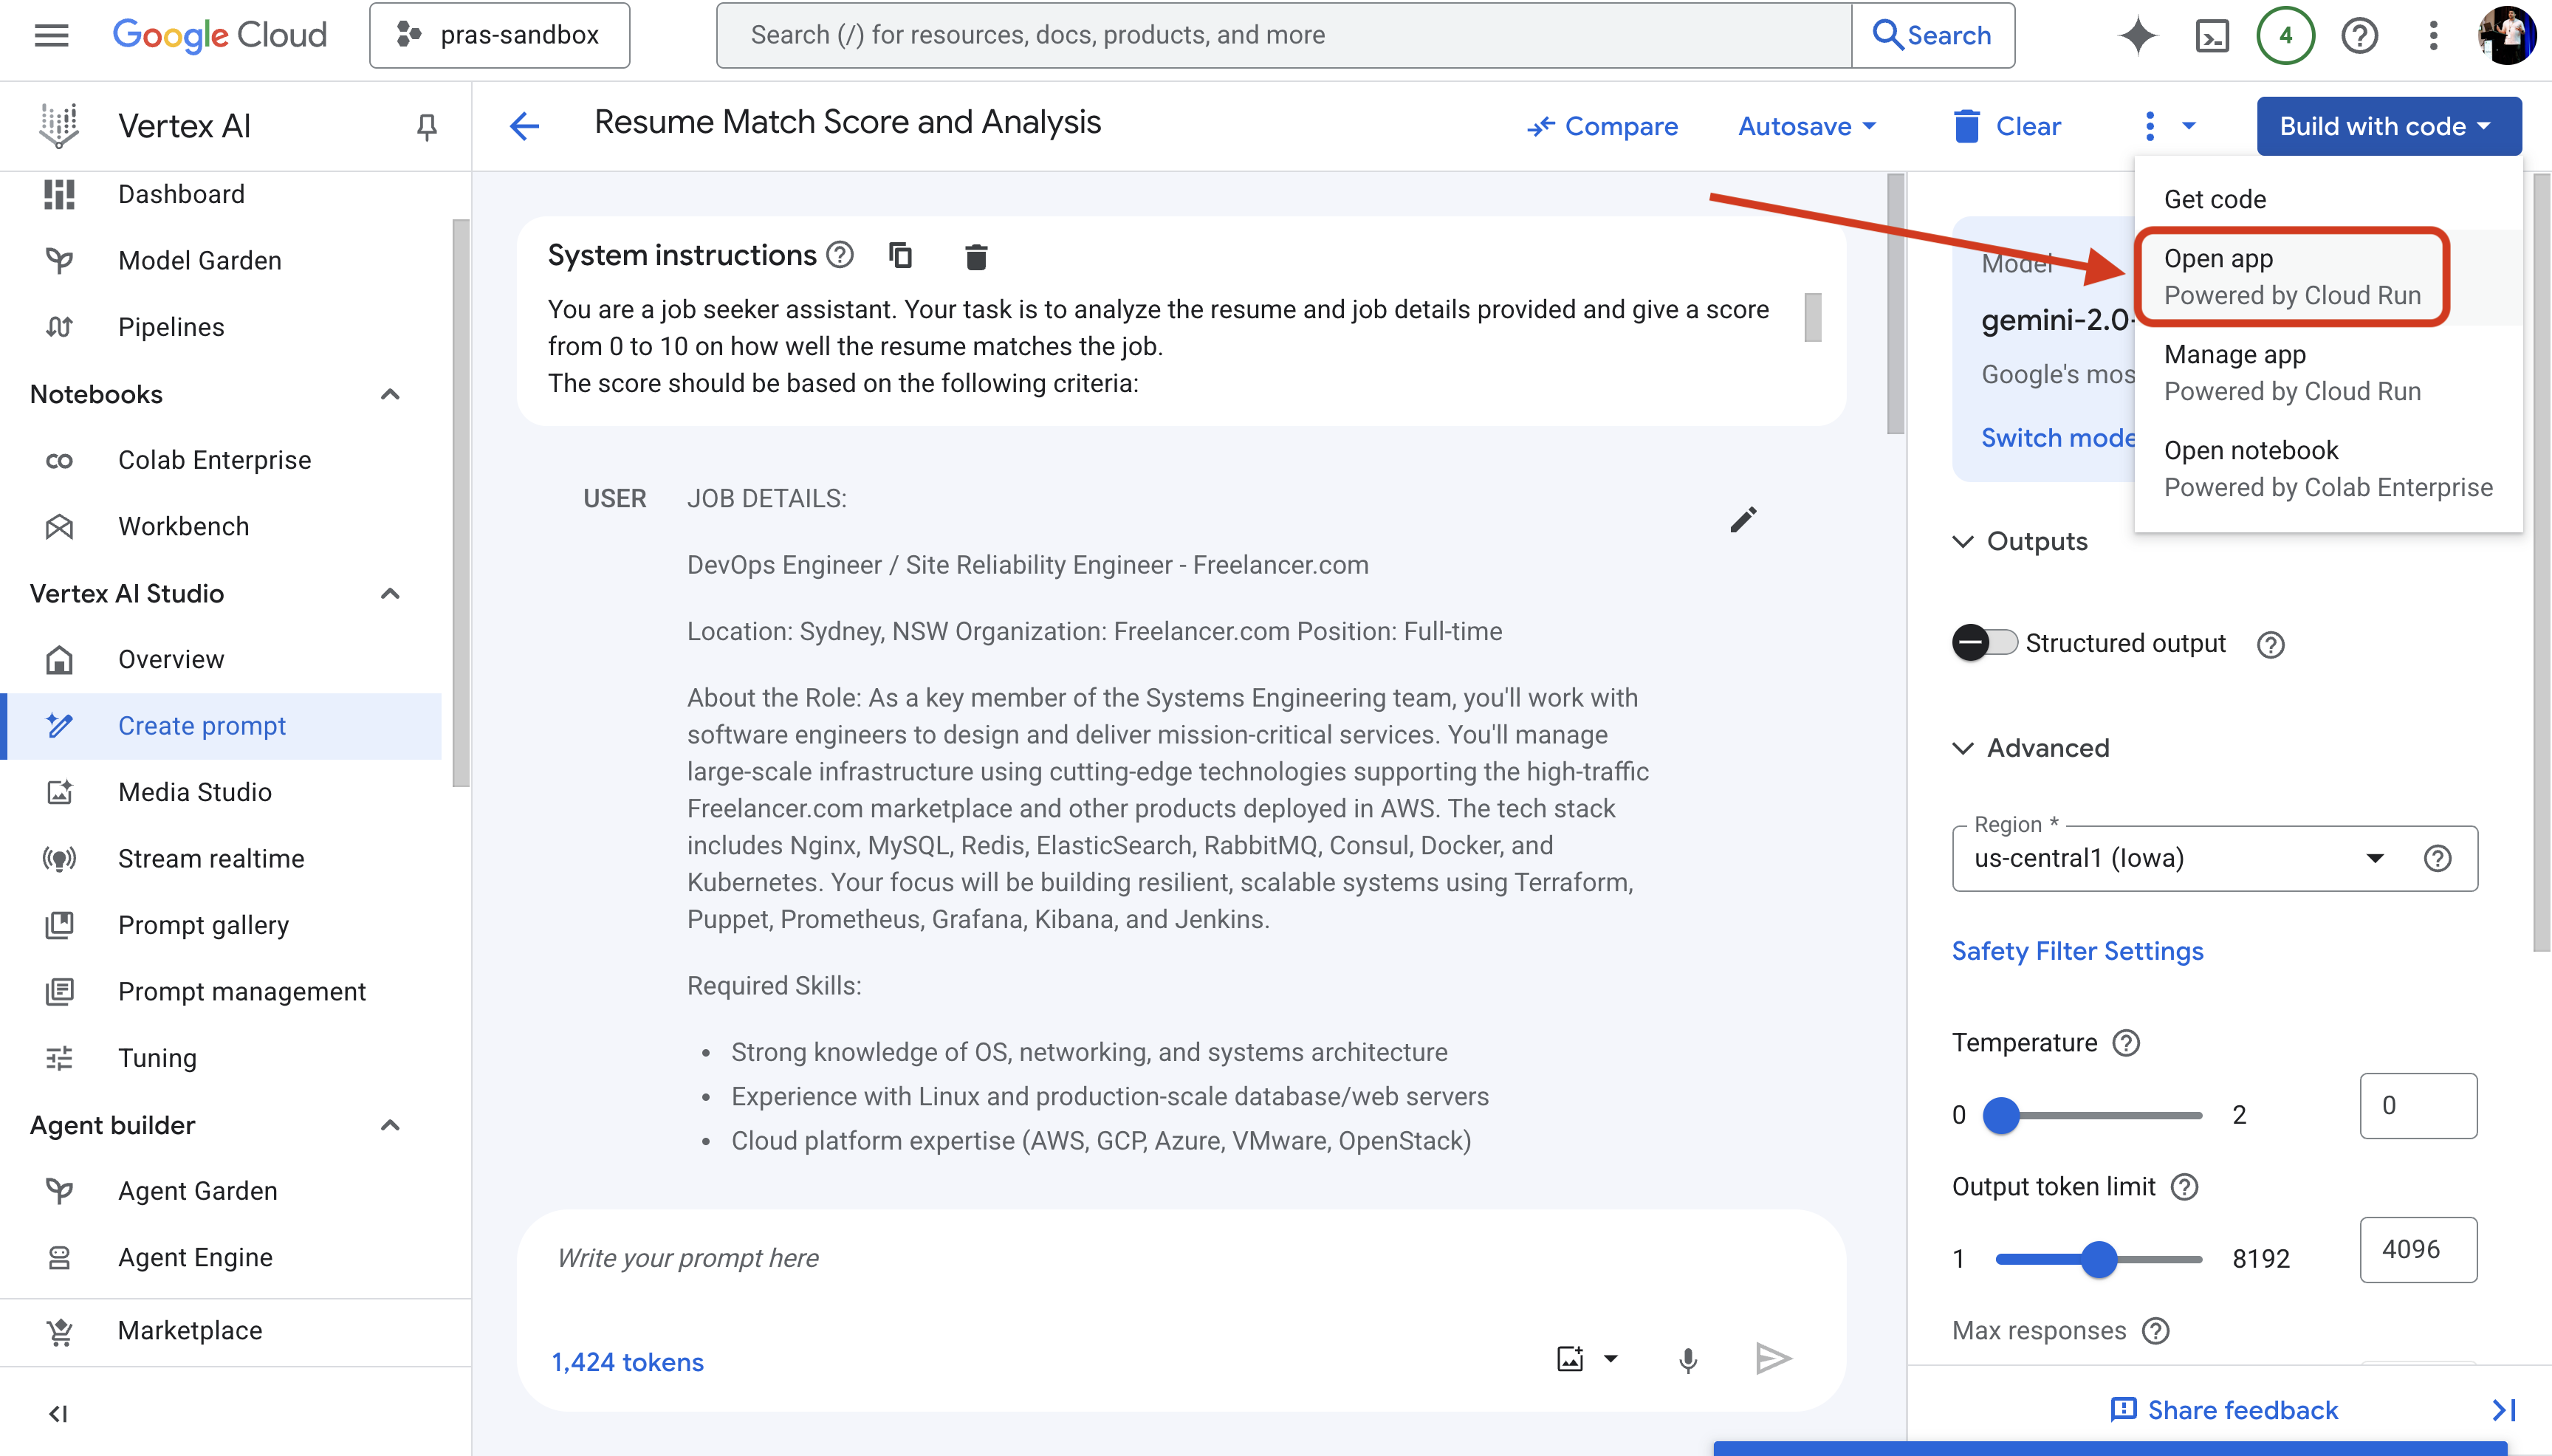The image size is (2552, 1456).
Task: Collapse the left navigation panel
Action: coord(58,1413)
